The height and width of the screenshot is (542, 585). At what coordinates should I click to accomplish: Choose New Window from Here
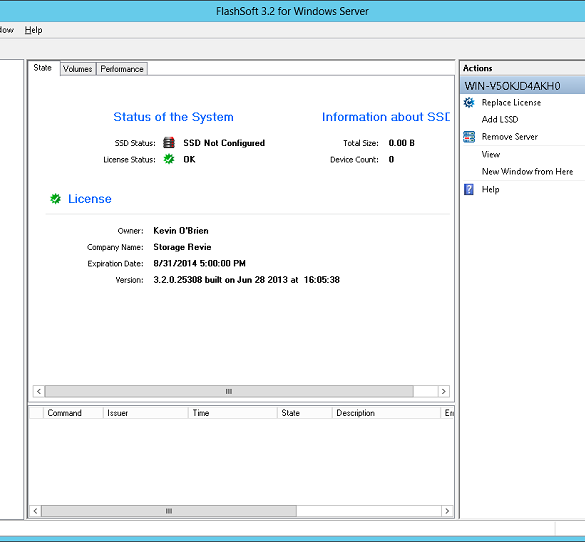click(x=527, y=172)
